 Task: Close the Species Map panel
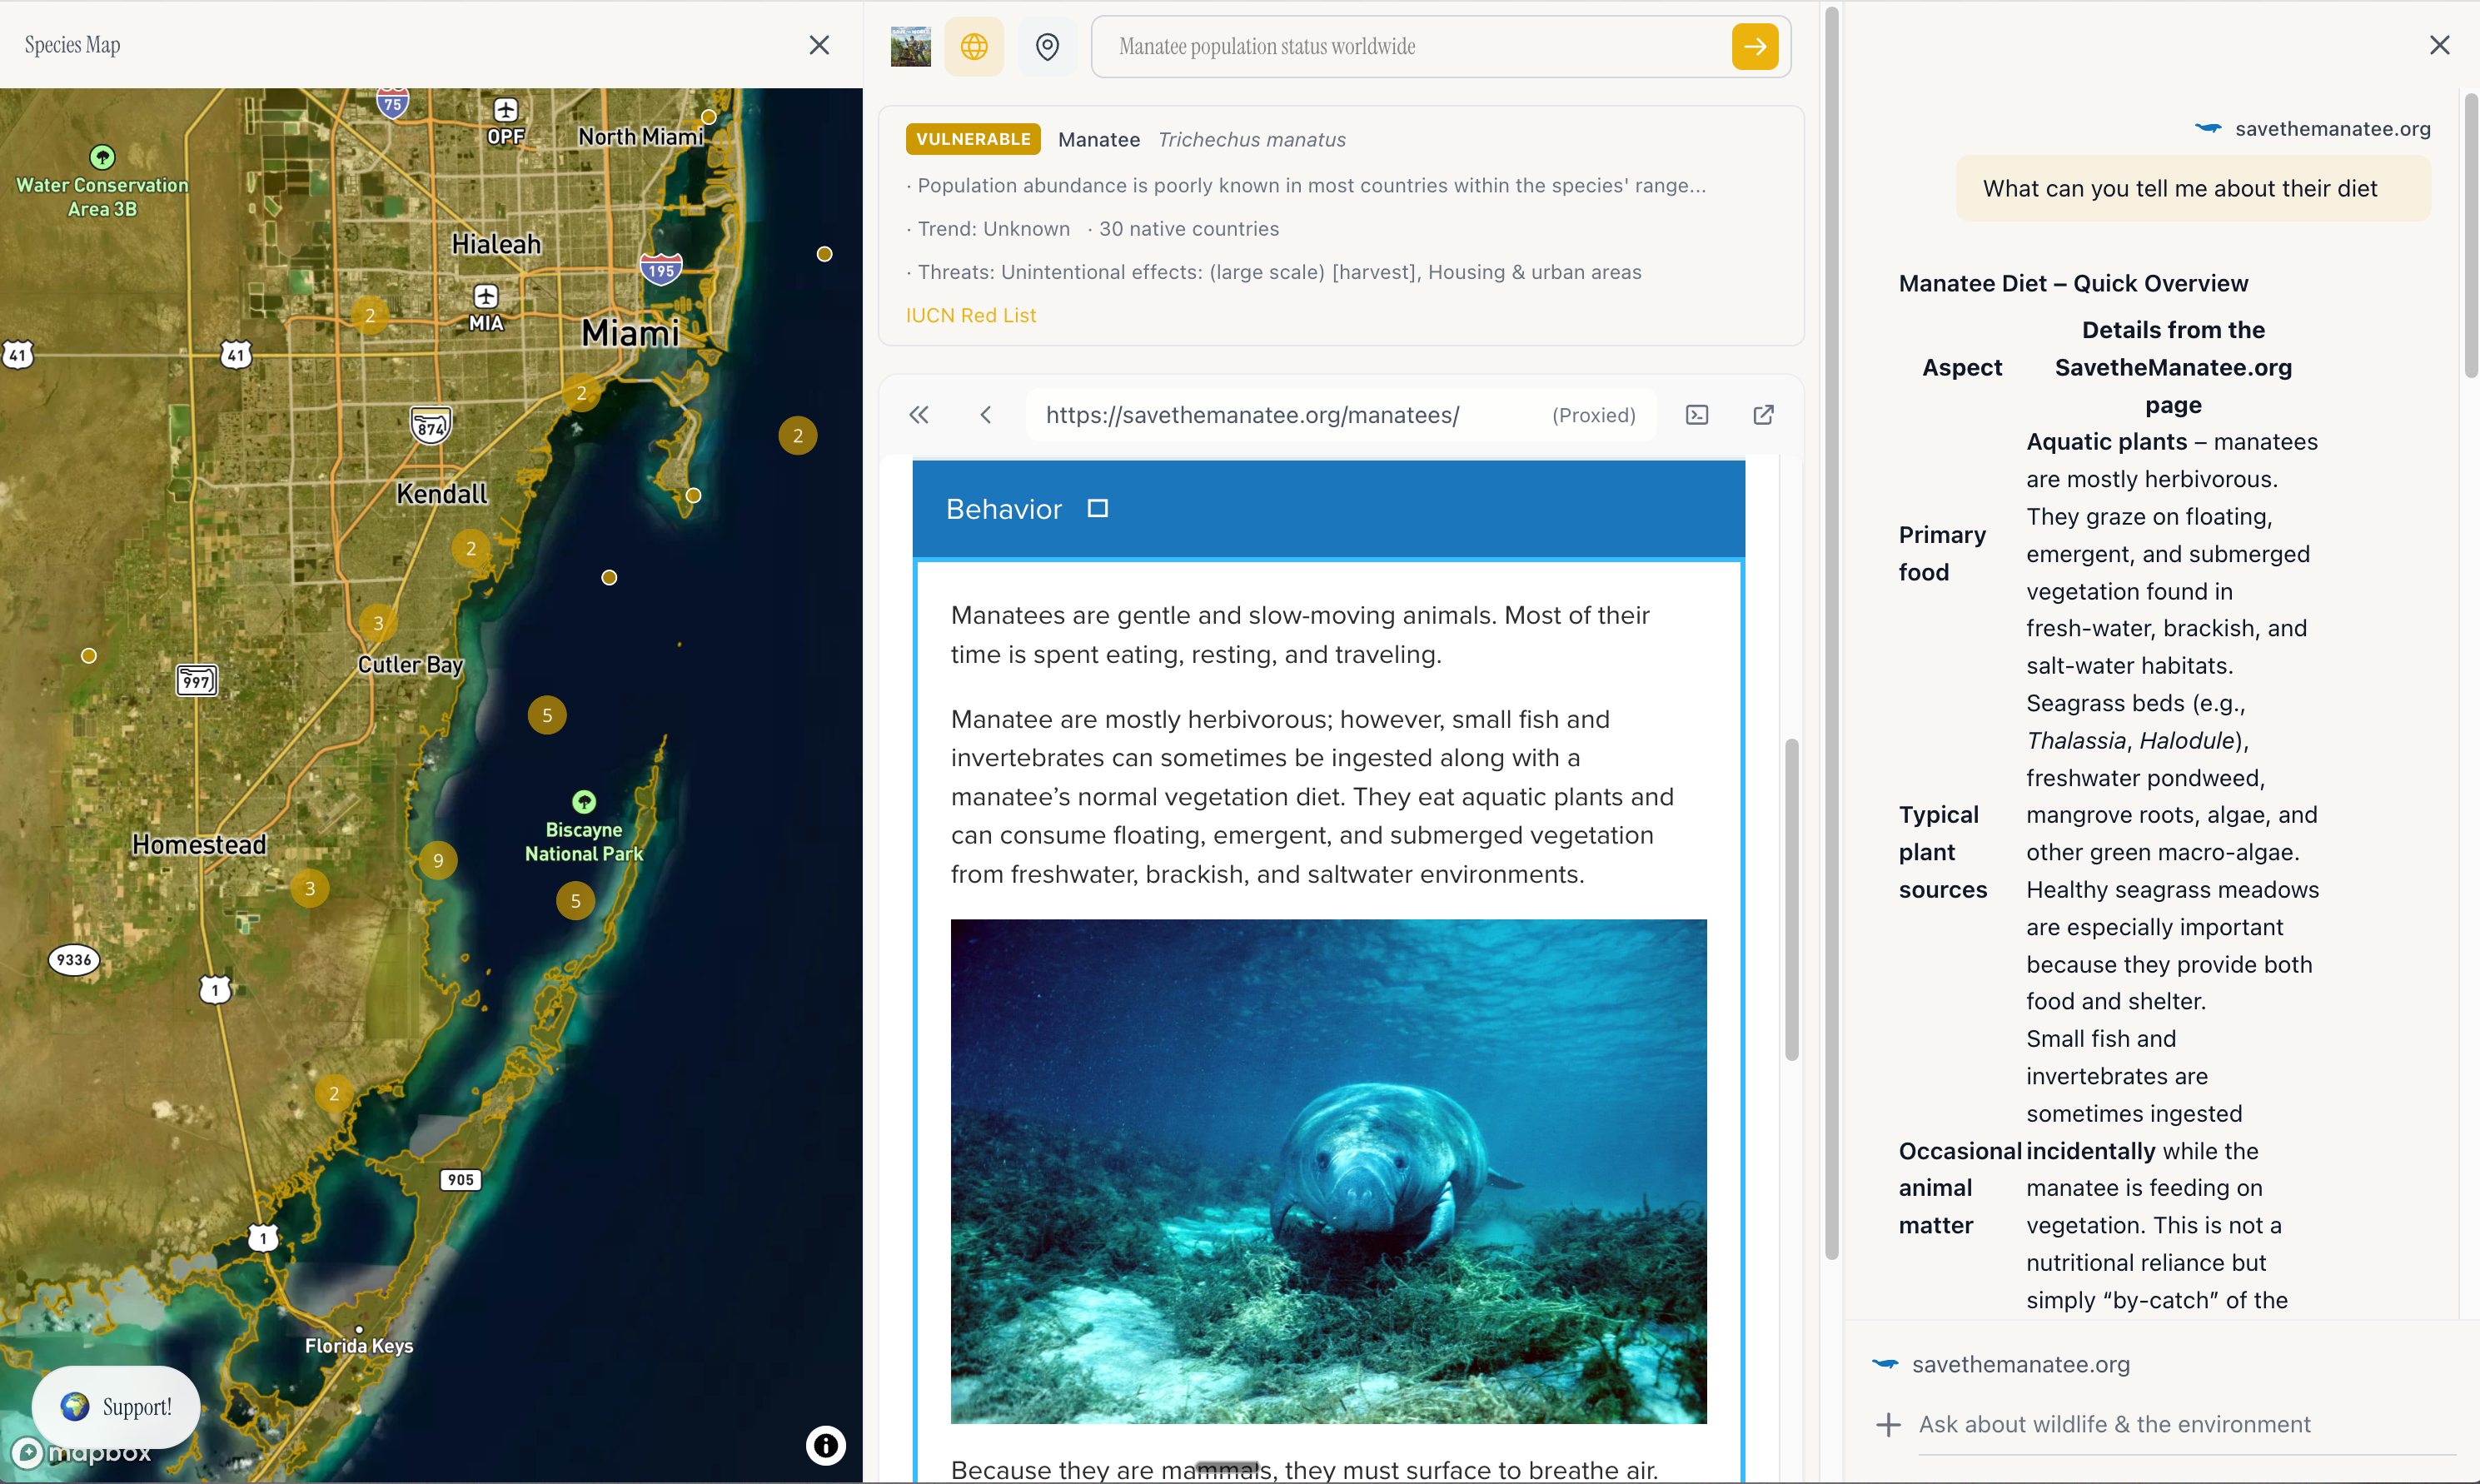819,45
